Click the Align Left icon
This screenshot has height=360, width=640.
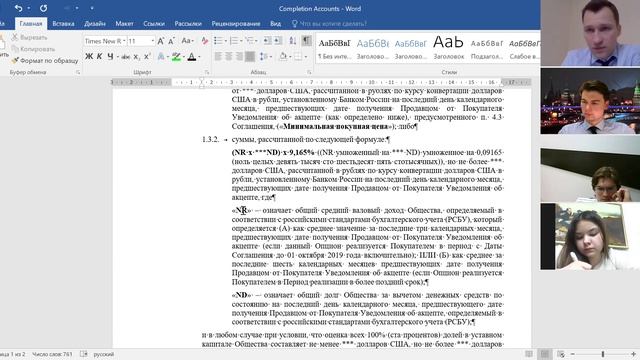click(218, 57)
